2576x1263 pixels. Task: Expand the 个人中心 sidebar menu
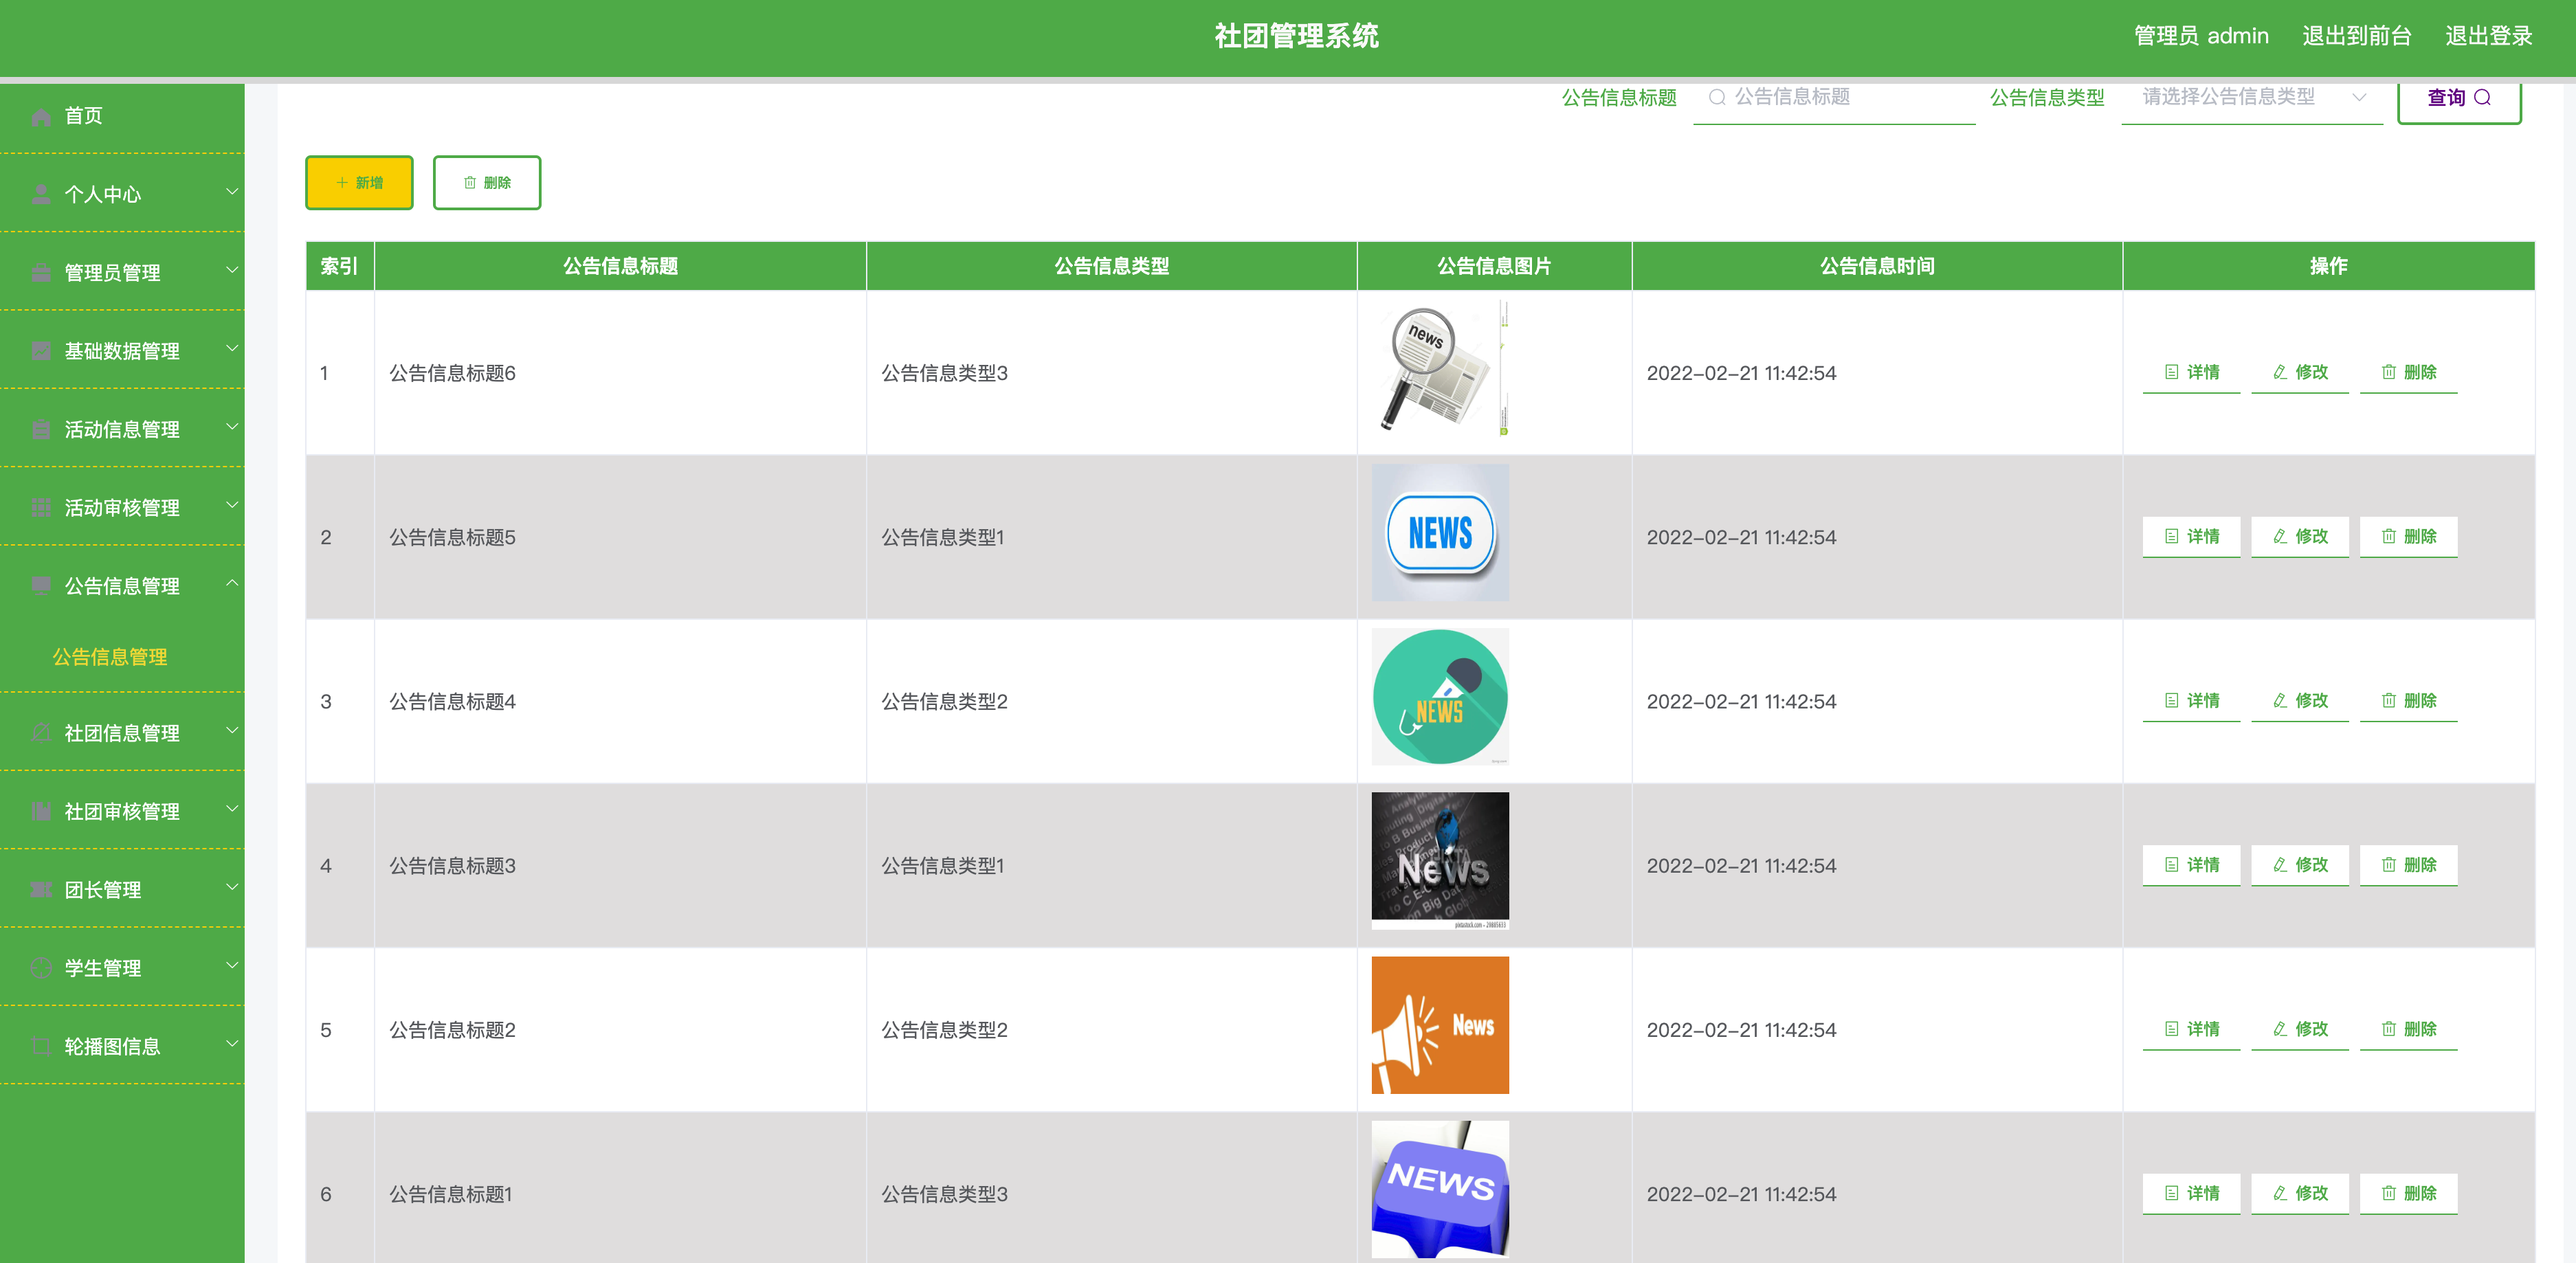(123, 192)
